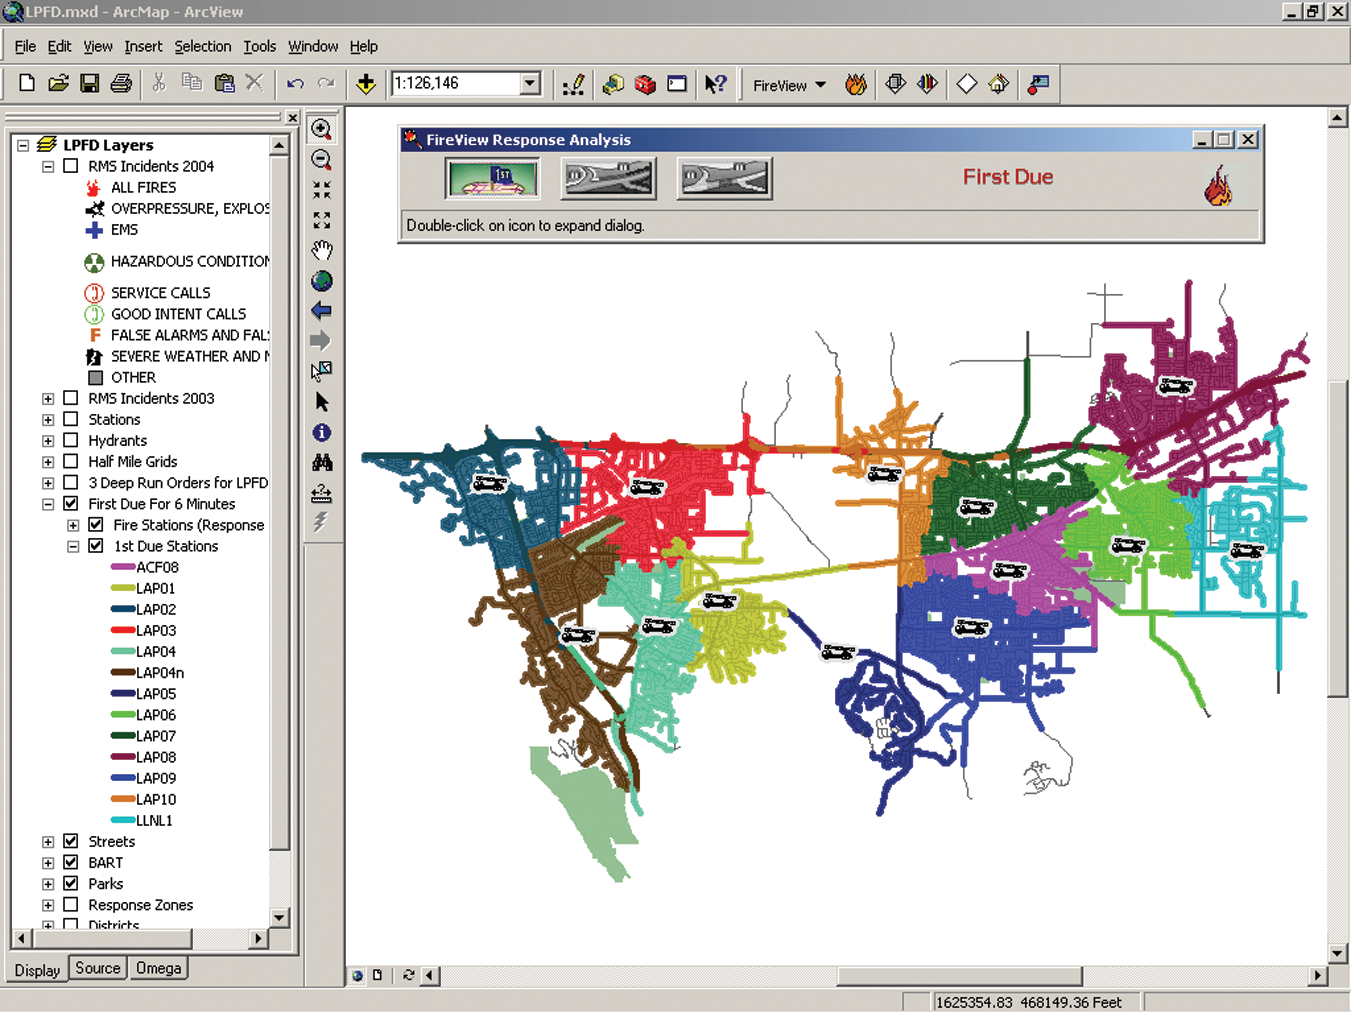Click the Full Extent globe icon
This screenshot has height=1013, width=1351.
tap(321, 281)
